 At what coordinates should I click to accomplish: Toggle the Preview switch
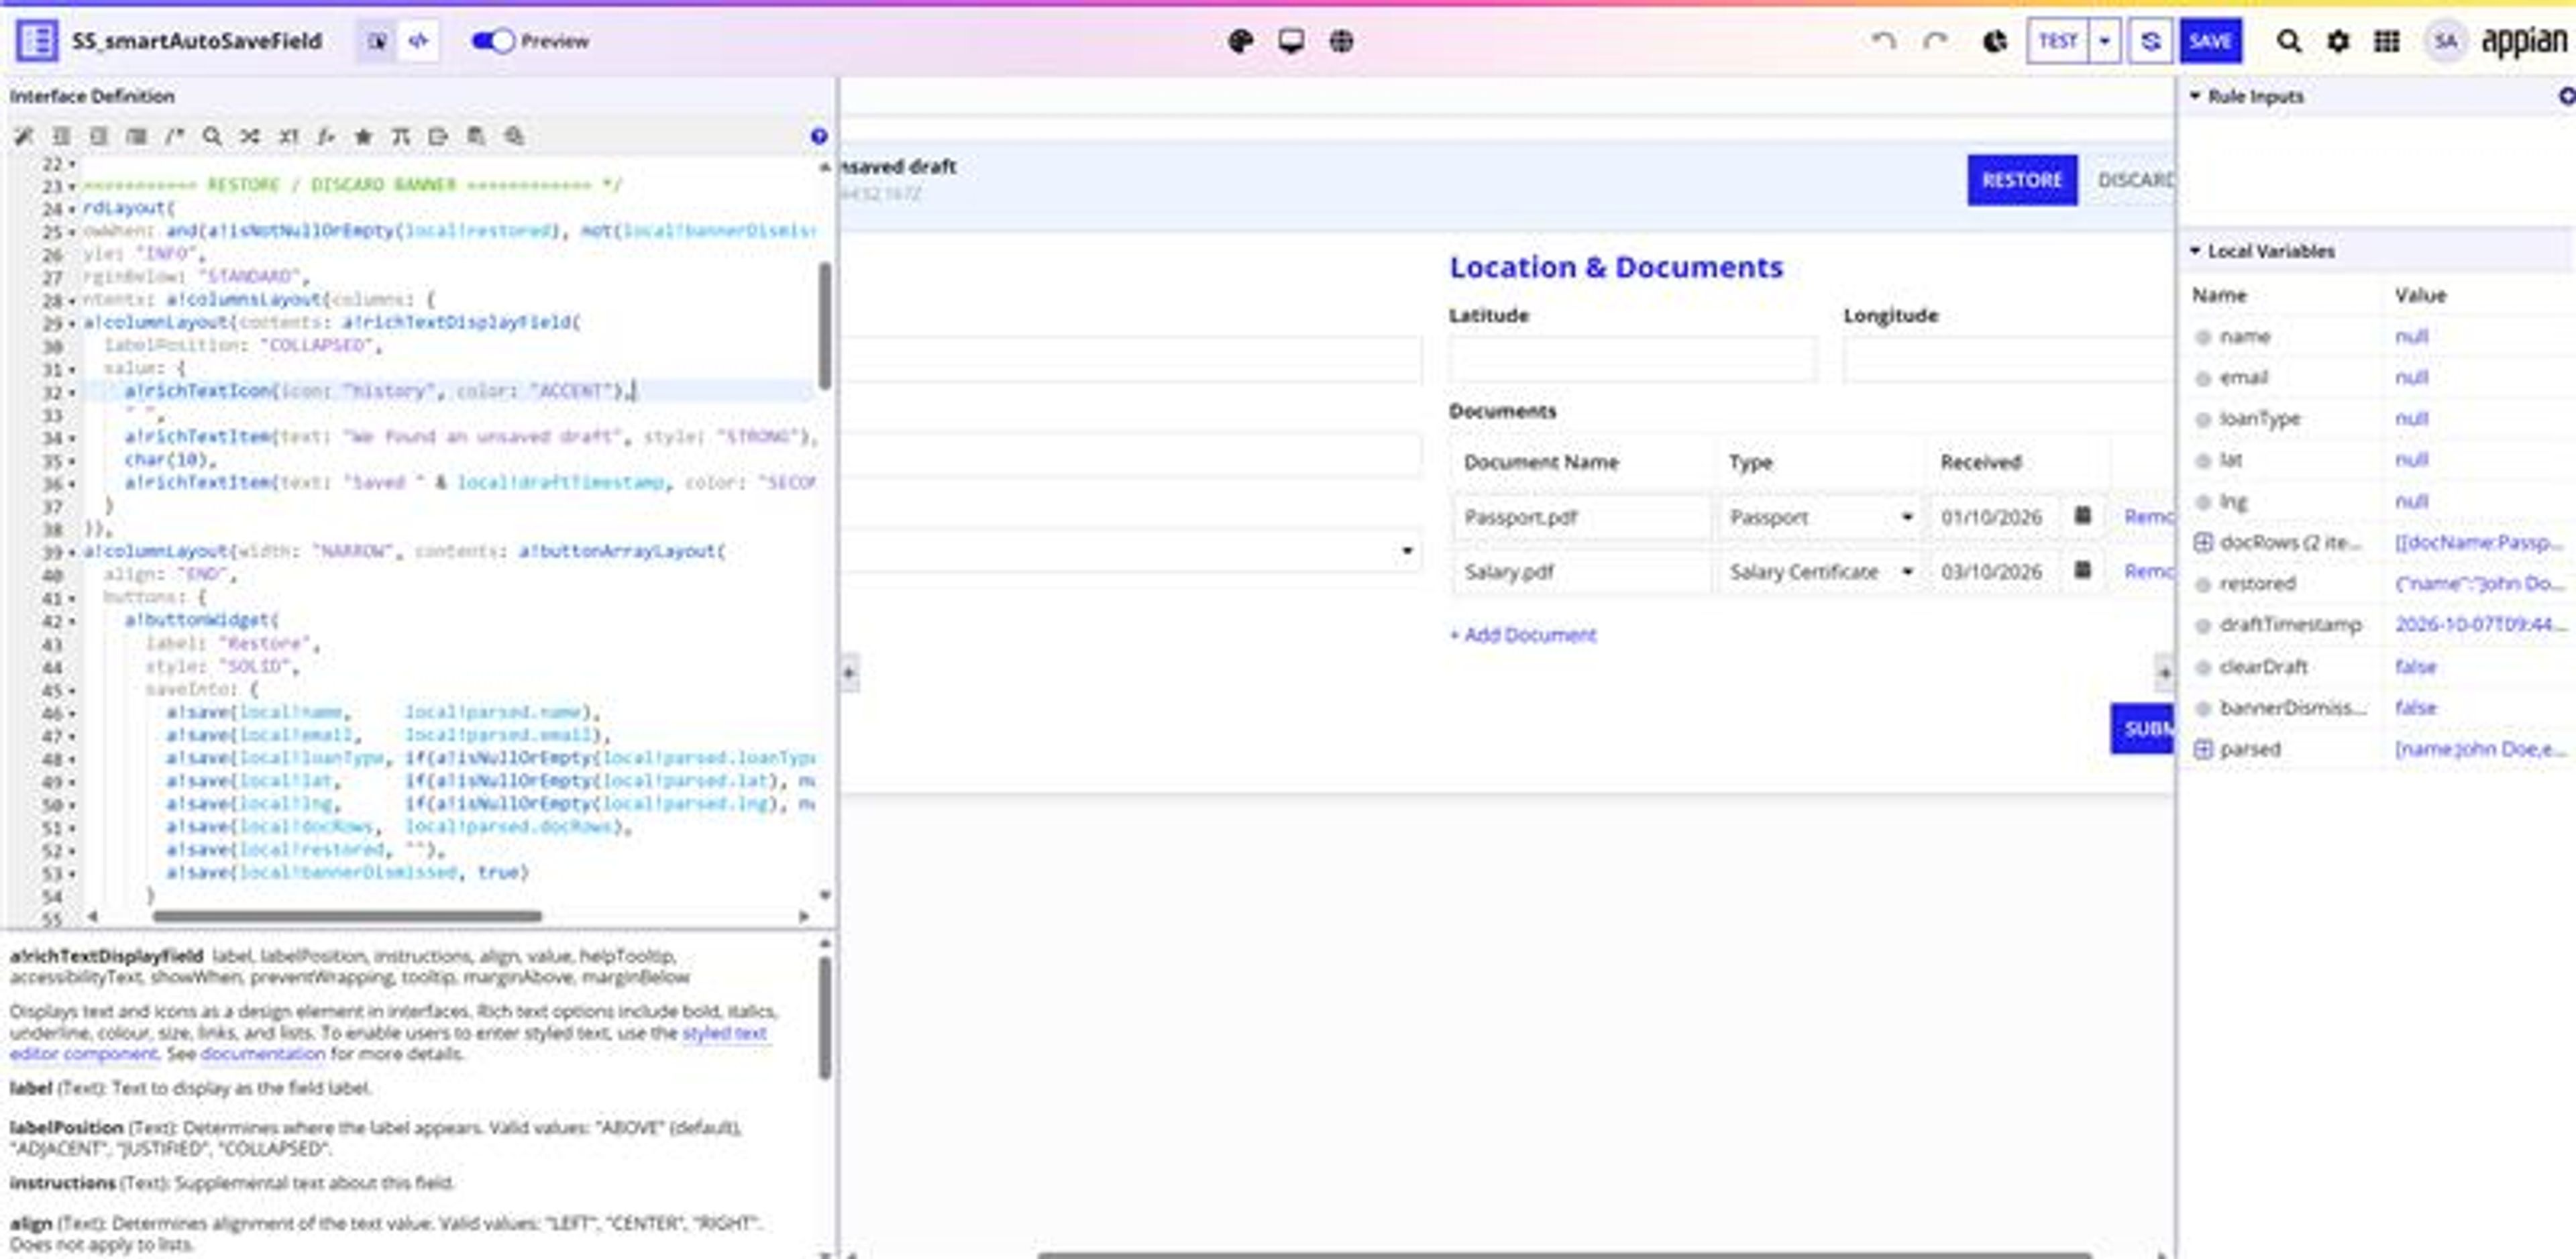click(492, 41)
